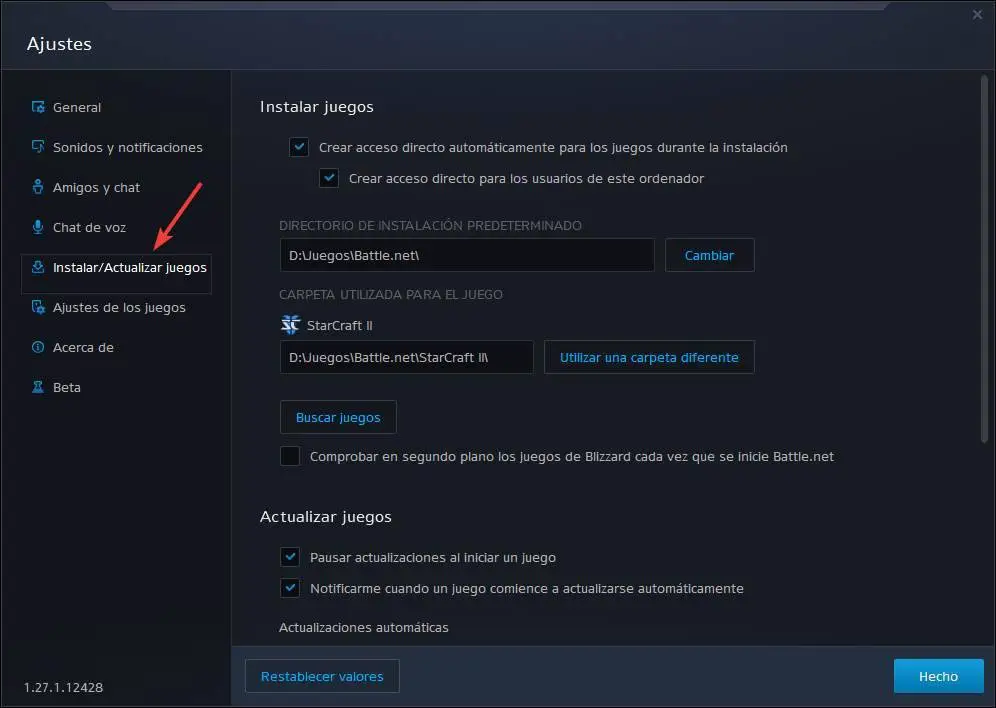Enable comprobar en segundo plano los juegos
Viewport: 996px width, 708px height.
(x=290, y=456)
